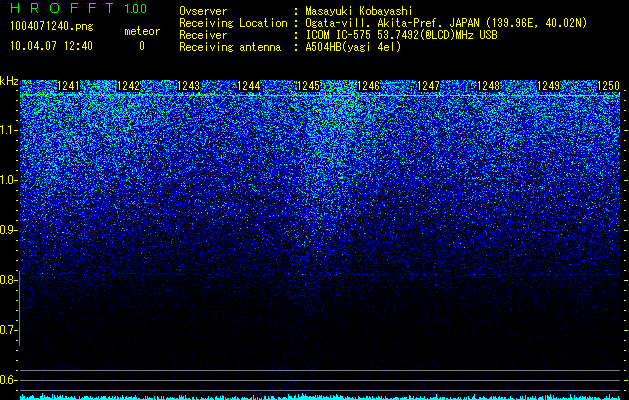Click the kHz axis unit label
Viewport: 629px width, 400px height.
click(x=9, y=81)
